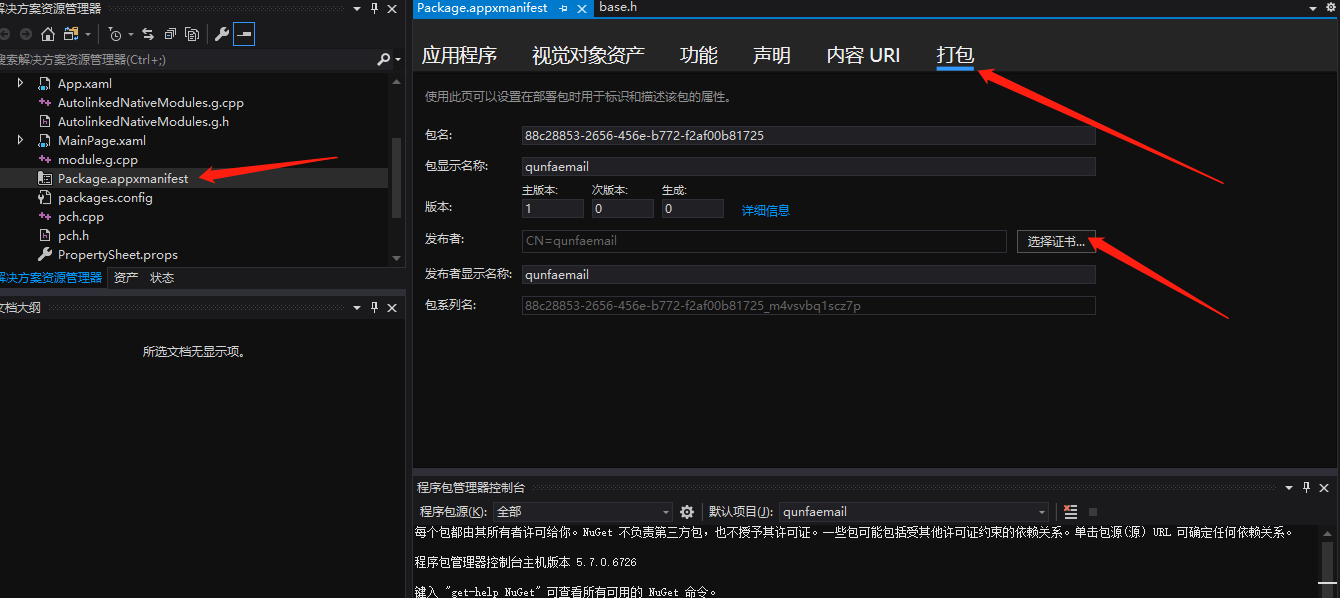Clear the Package Manager Console output icon
This screenshot has width=1340, height=598.
click(x=1070, y=511)
